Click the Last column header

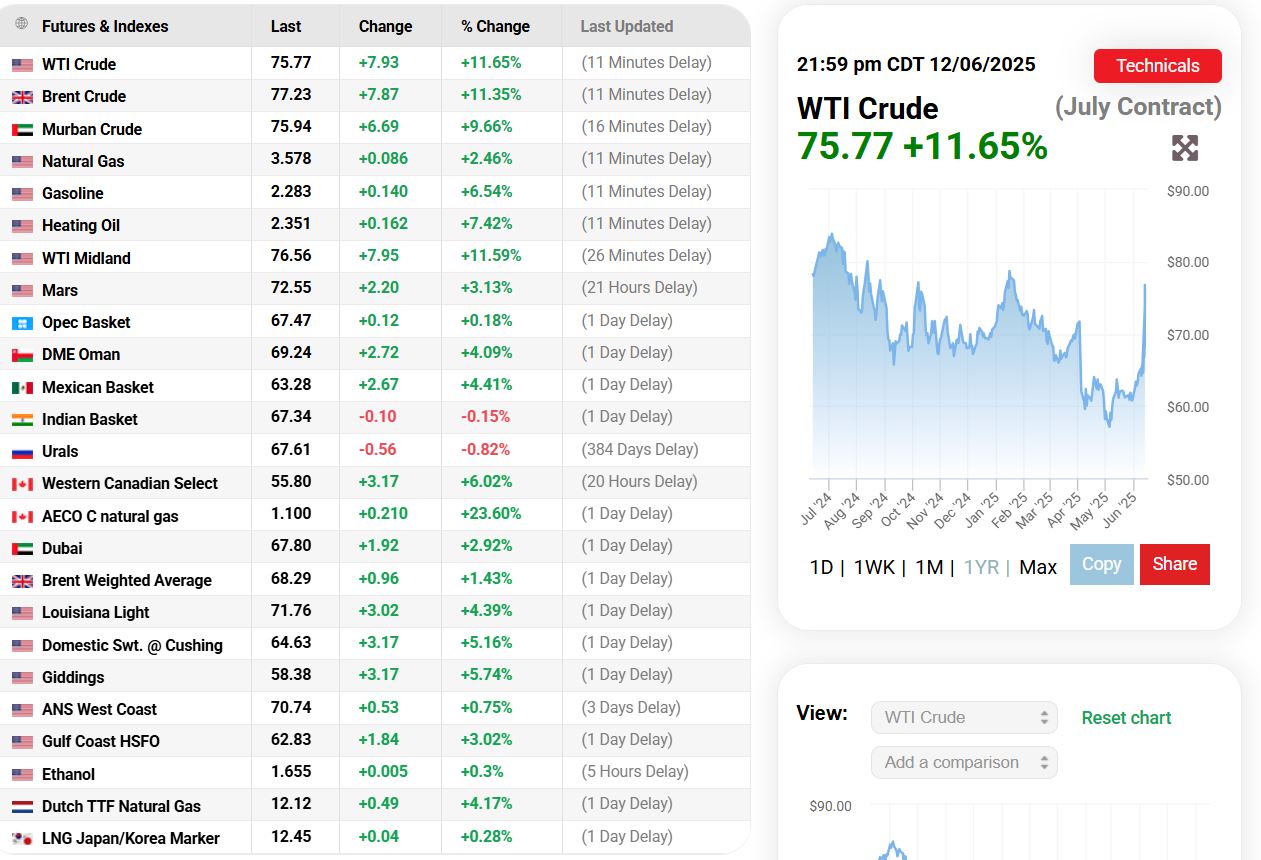click(x=286, y=26)
